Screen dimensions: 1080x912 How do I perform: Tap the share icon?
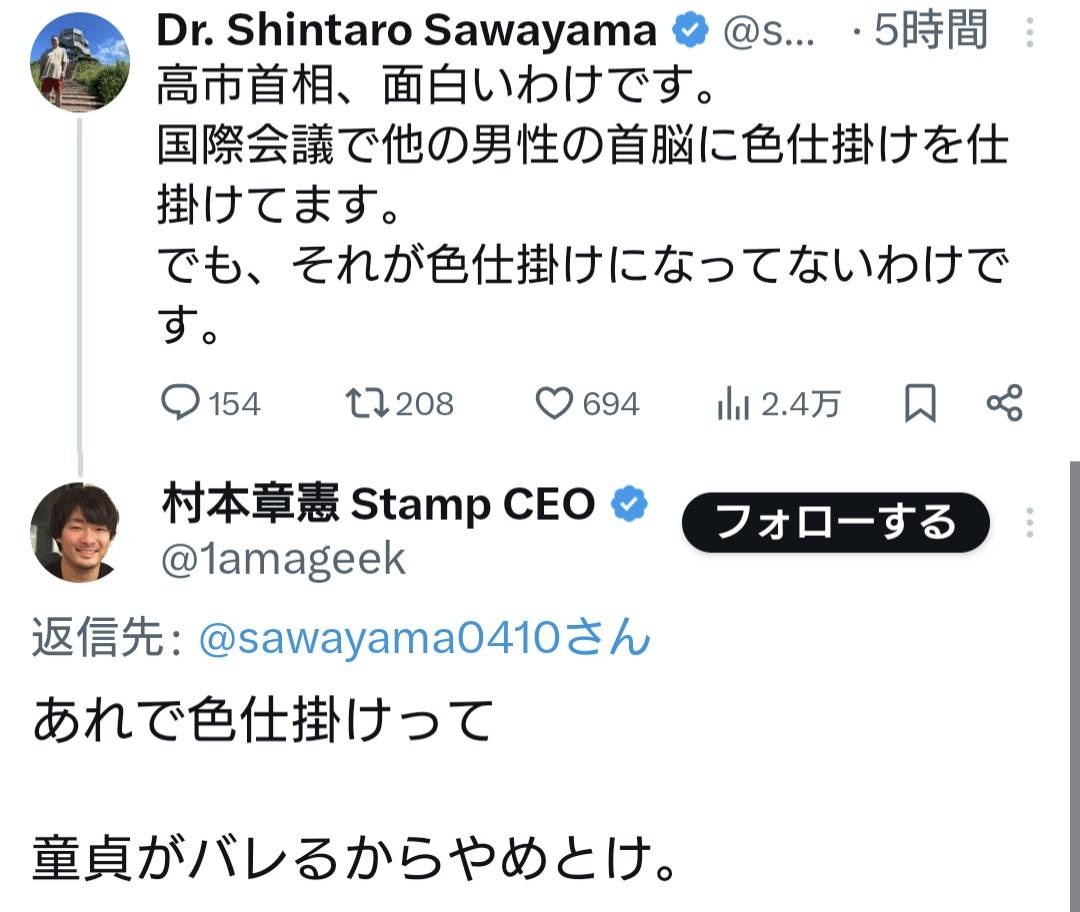click(1004, 403)
